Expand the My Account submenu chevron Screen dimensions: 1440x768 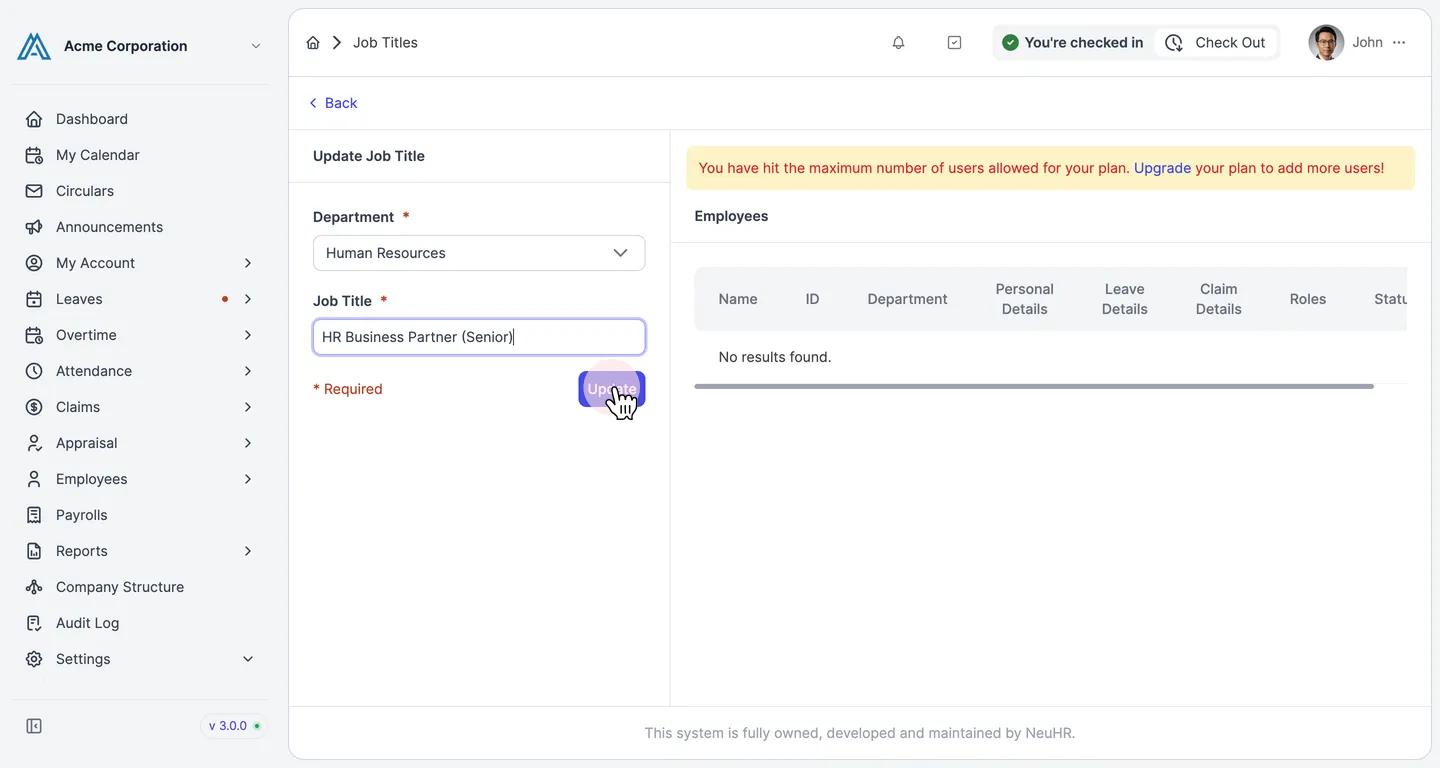[x=248, y=263]
